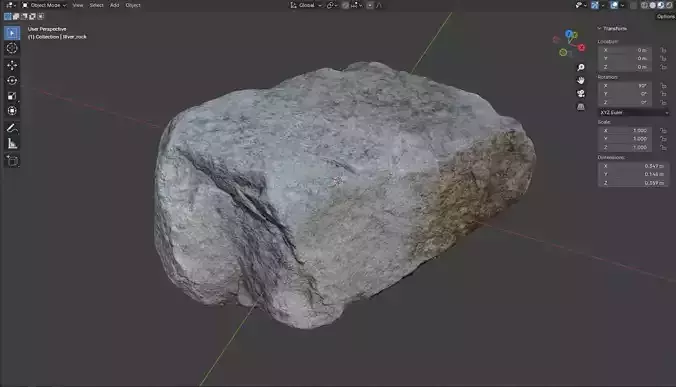Set selection mode to invert icon

(x=32, y=16)
